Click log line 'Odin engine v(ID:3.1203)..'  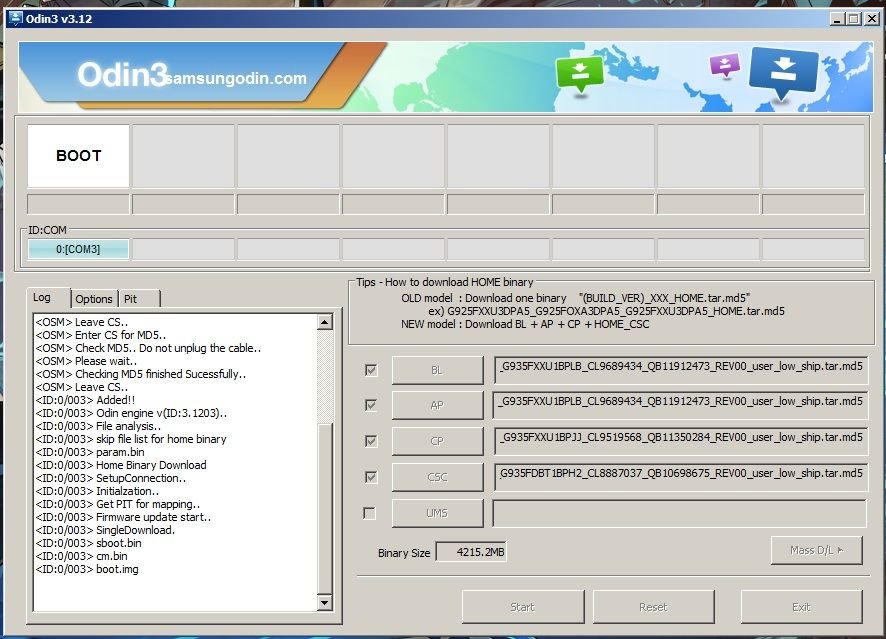coord(131,413)
